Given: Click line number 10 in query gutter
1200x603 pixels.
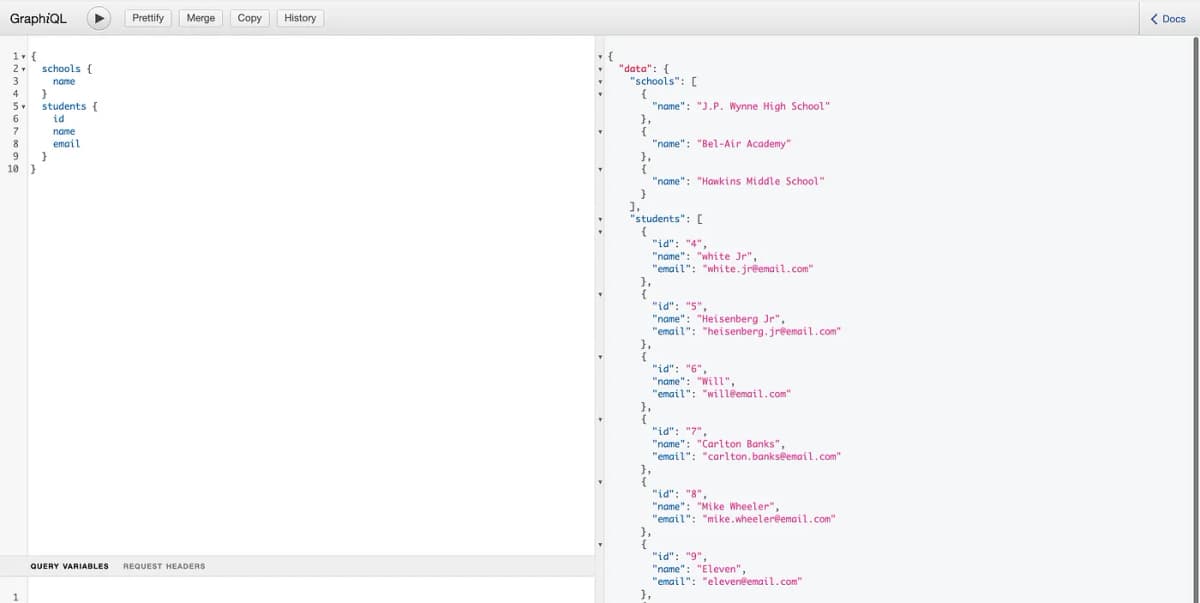Looking at the screenshot, I should coord(12,169).
